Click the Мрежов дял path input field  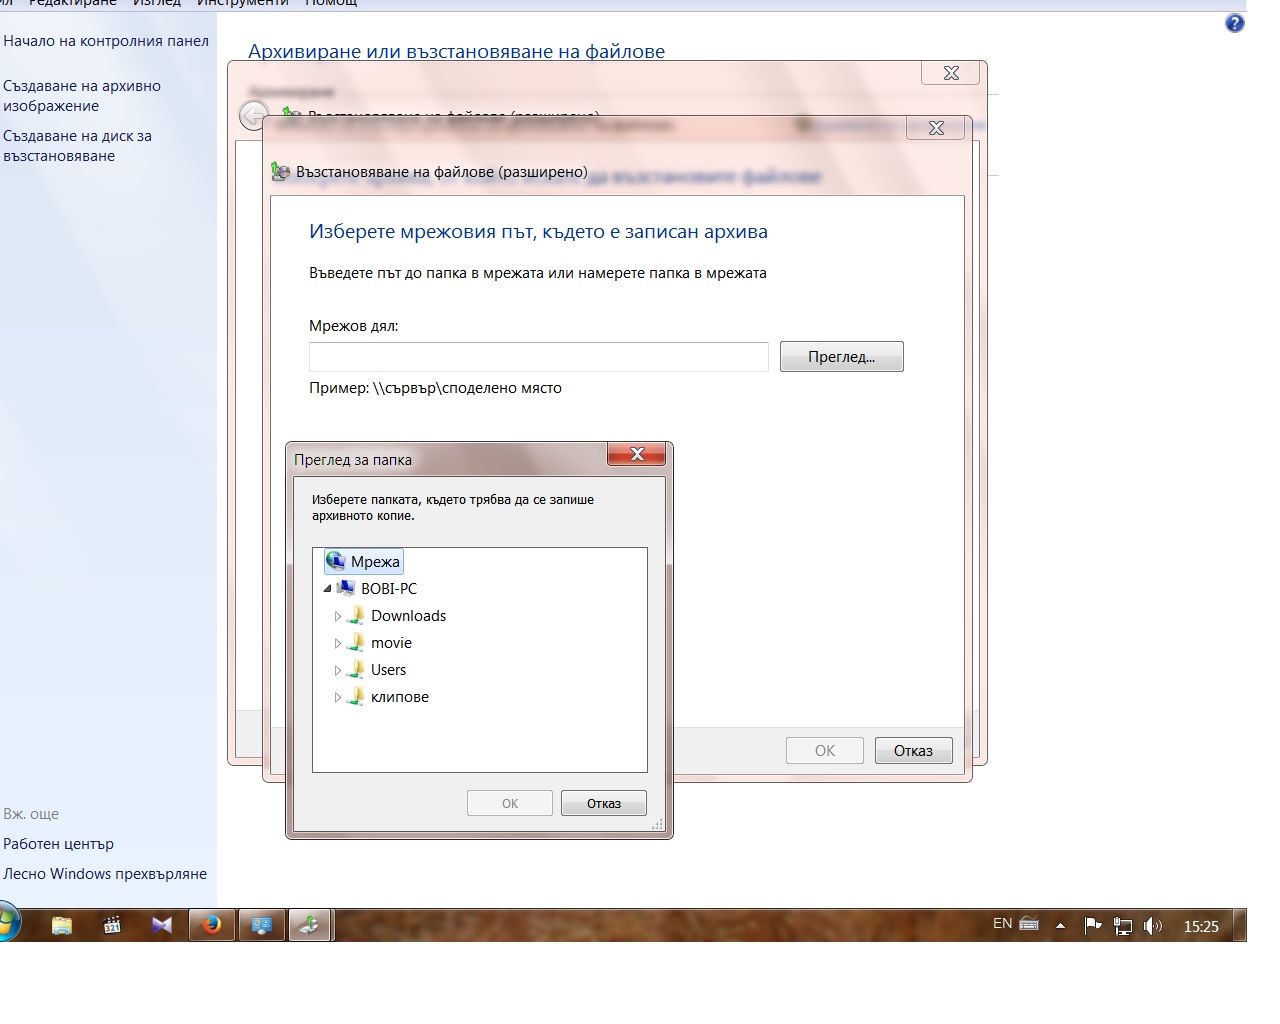pyautogui.click(x=538, y=357)
